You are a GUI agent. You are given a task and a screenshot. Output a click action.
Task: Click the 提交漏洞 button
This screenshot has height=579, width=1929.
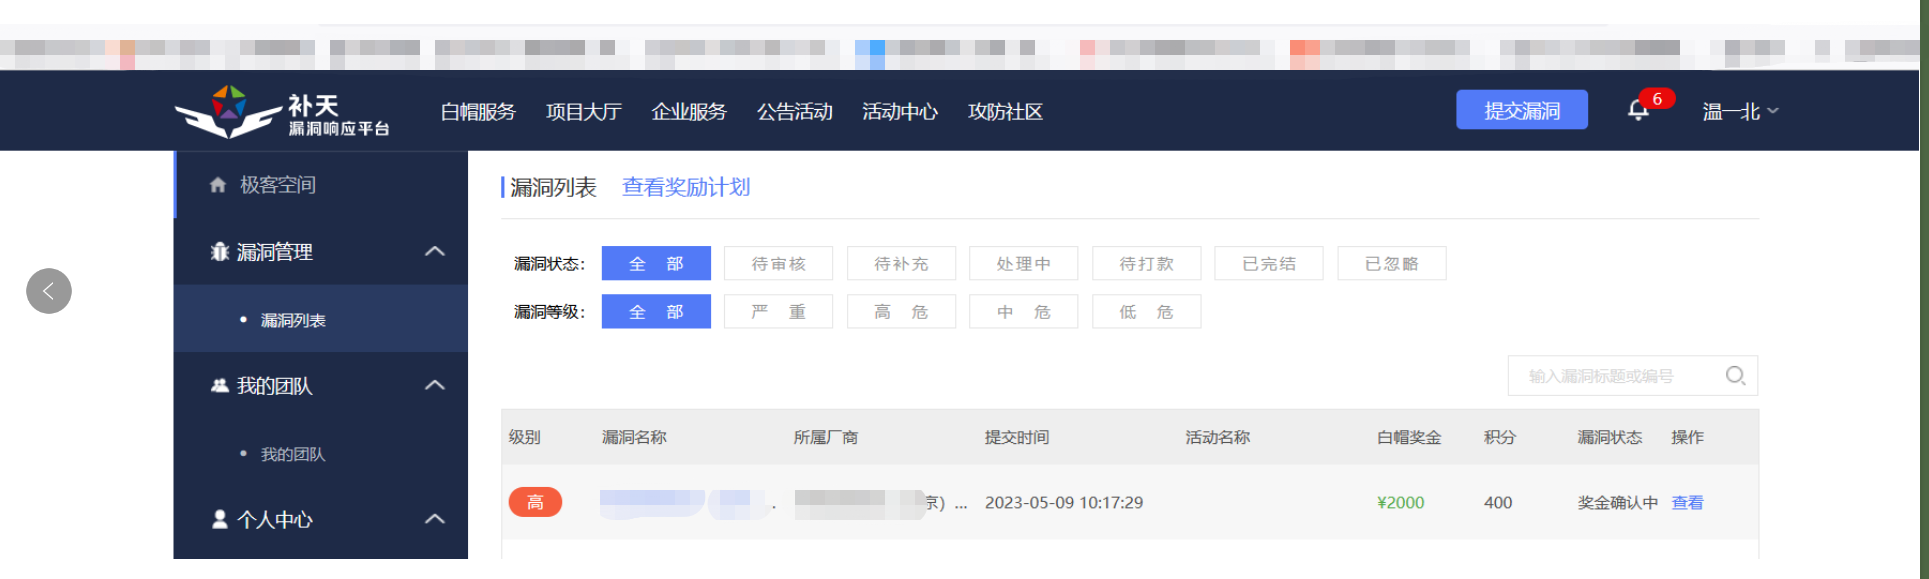[x=1522, y=110]
